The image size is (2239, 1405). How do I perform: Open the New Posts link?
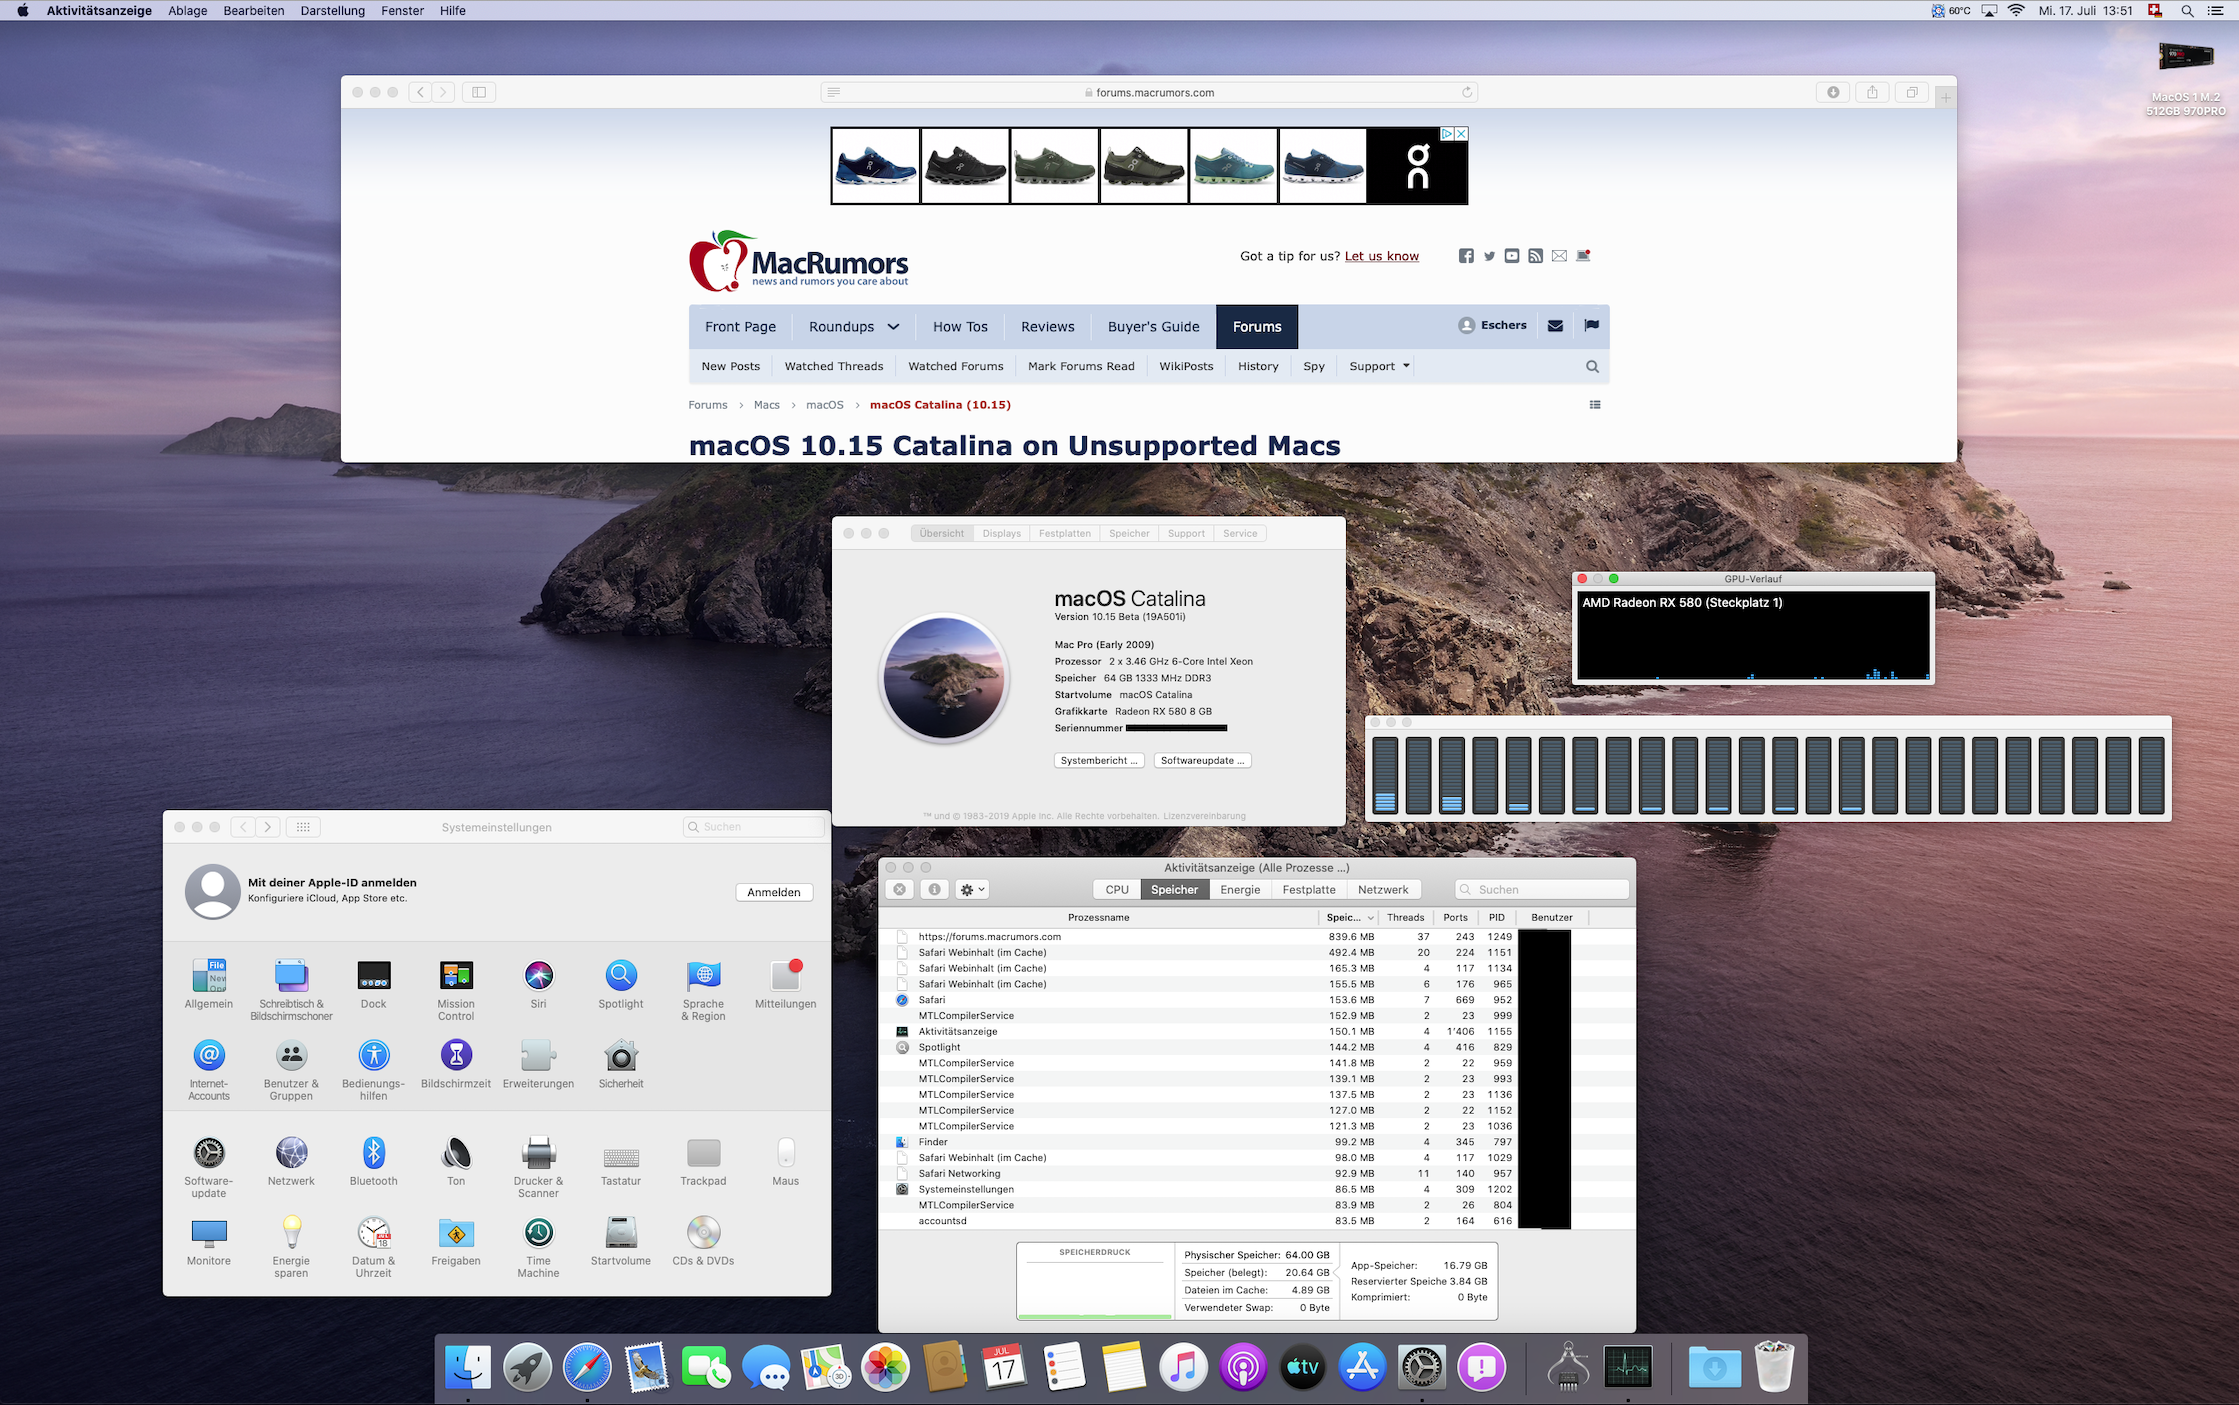click(x=730, y=367)
